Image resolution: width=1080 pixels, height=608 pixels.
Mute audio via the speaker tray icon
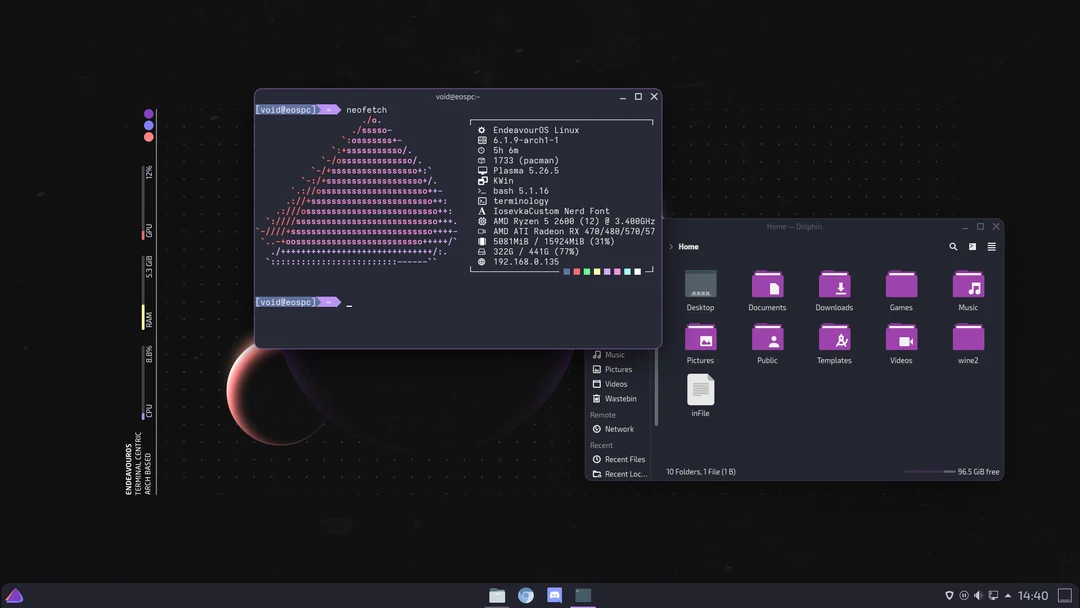(977, 595)
